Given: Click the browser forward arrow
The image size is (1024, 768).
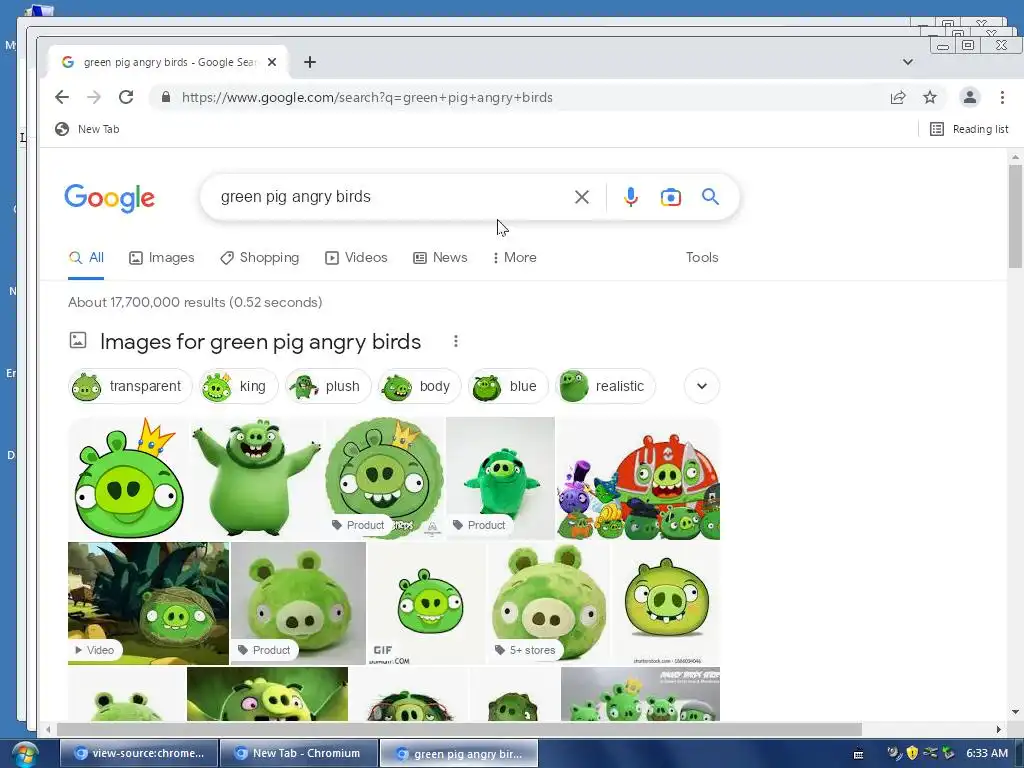Looking at the screenshot, I should pyautogui.click(x=94, y=97).
